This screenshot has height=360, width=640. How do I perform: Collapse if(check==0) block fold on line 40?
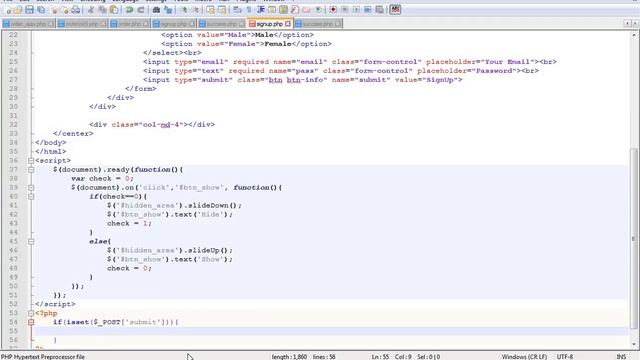(x=31, y=197)
